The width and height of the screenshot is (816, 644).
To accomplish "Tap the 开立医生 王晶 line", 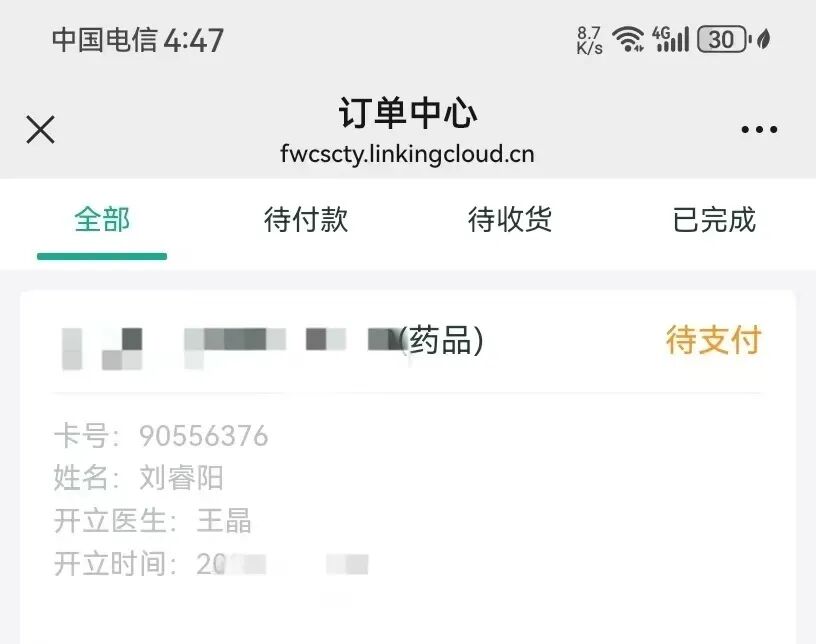I will click(152, 521).
